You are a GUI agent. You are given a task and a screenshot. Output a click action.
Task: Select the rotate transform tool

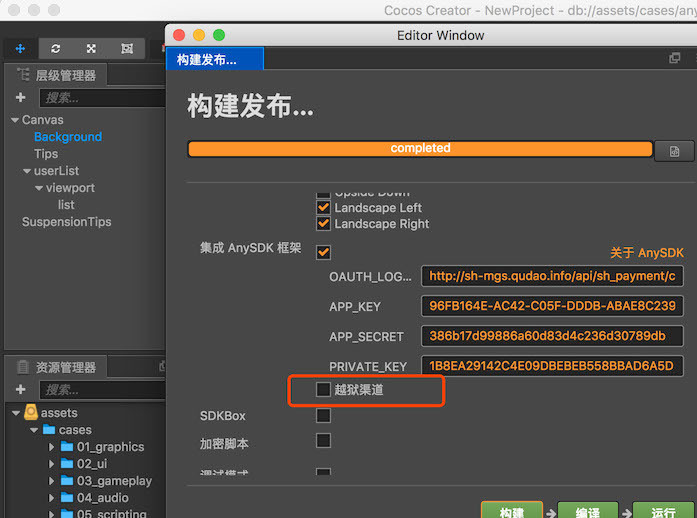coord(56,48)
